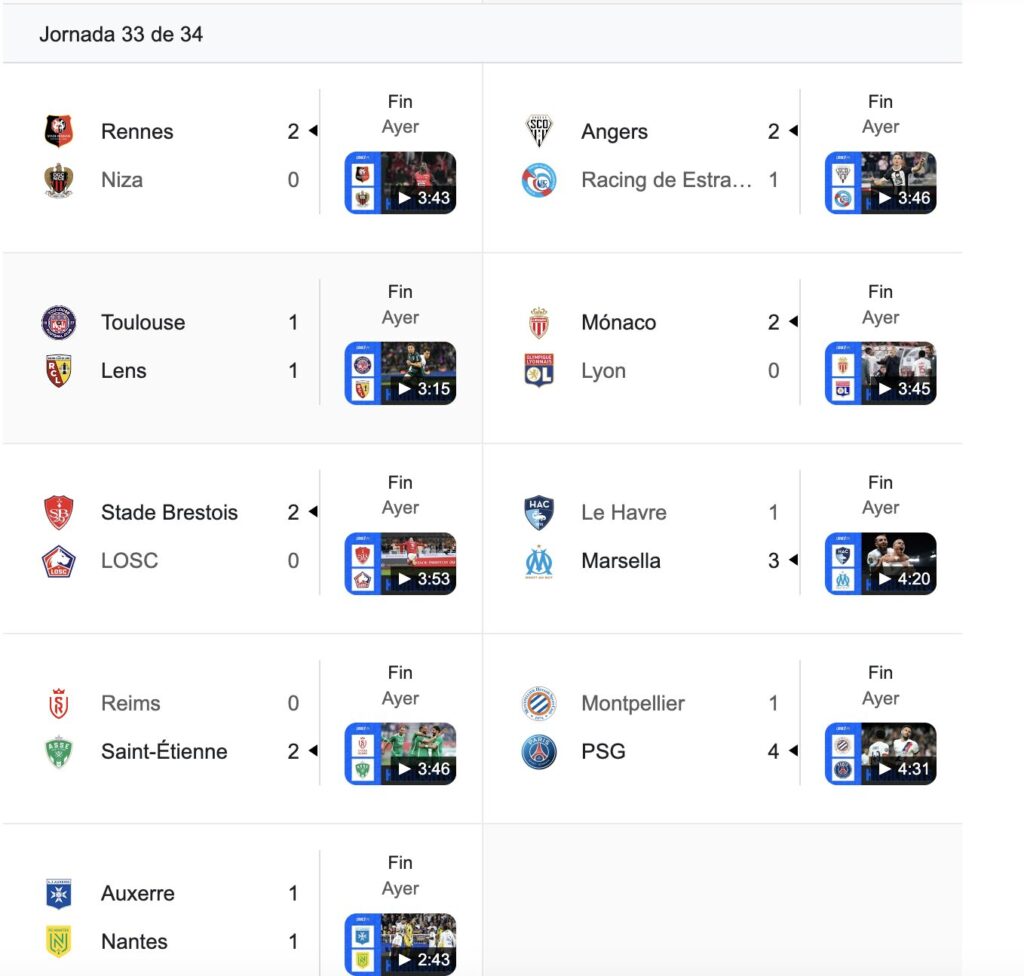1024x976 pixels.
Task: Click the PSG club crest
Action: coord(539,751)
